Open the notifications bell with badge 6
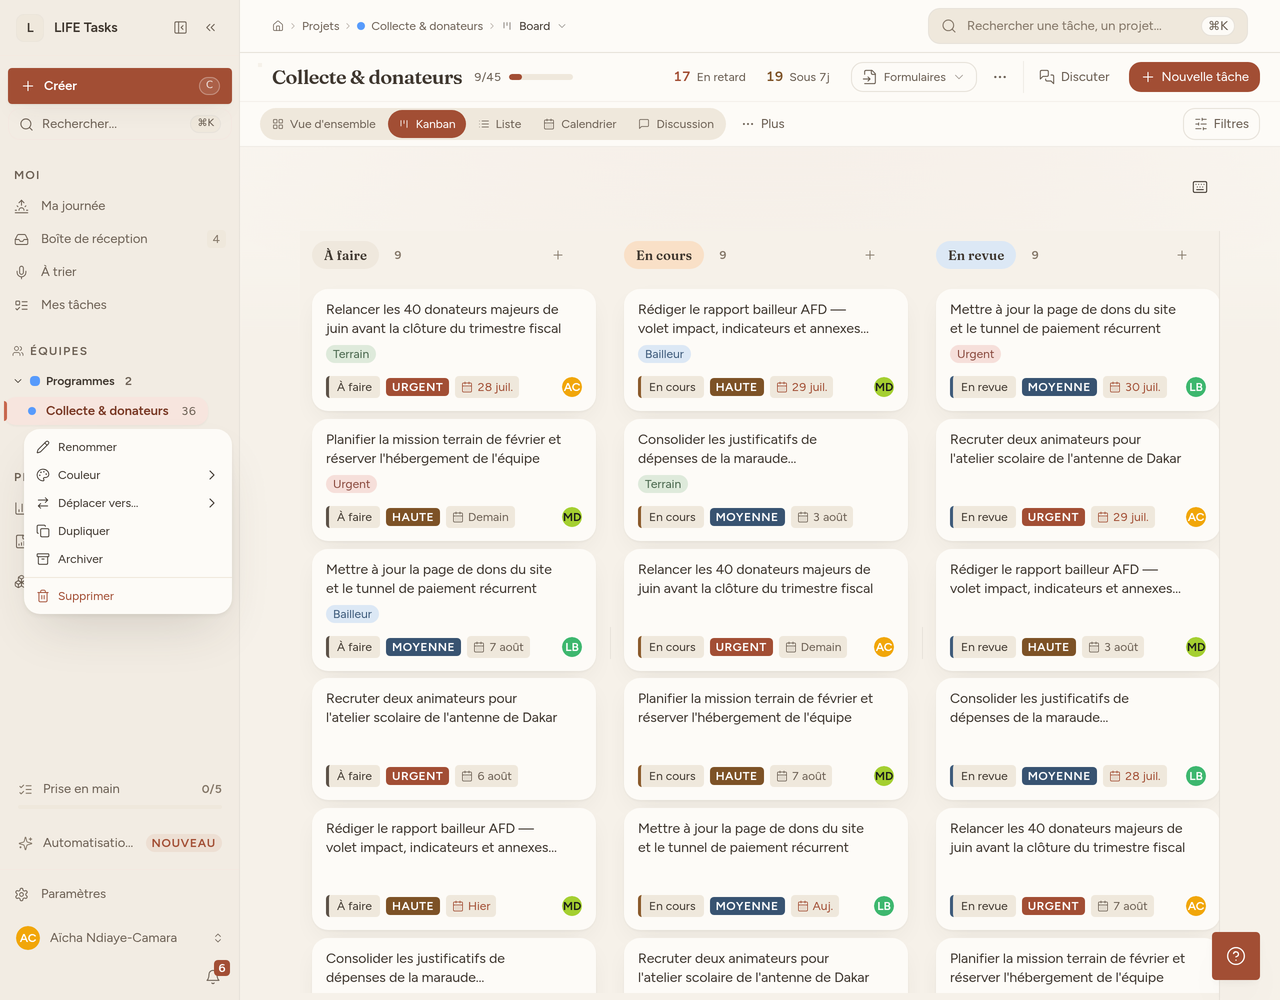 coord(214,975)
